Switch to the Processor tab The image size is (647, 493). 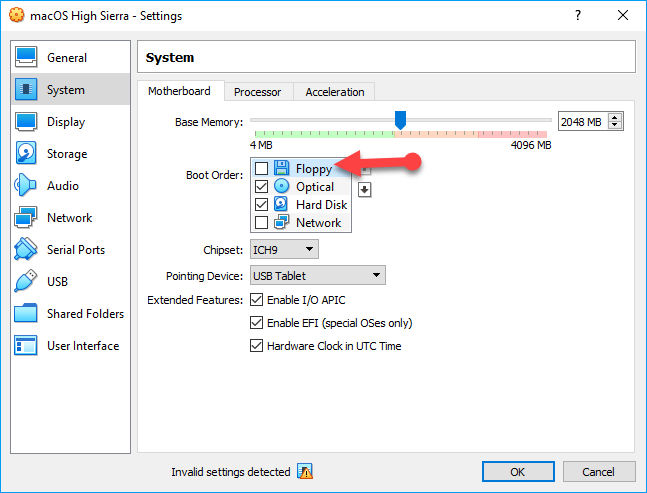coord(257,92)
